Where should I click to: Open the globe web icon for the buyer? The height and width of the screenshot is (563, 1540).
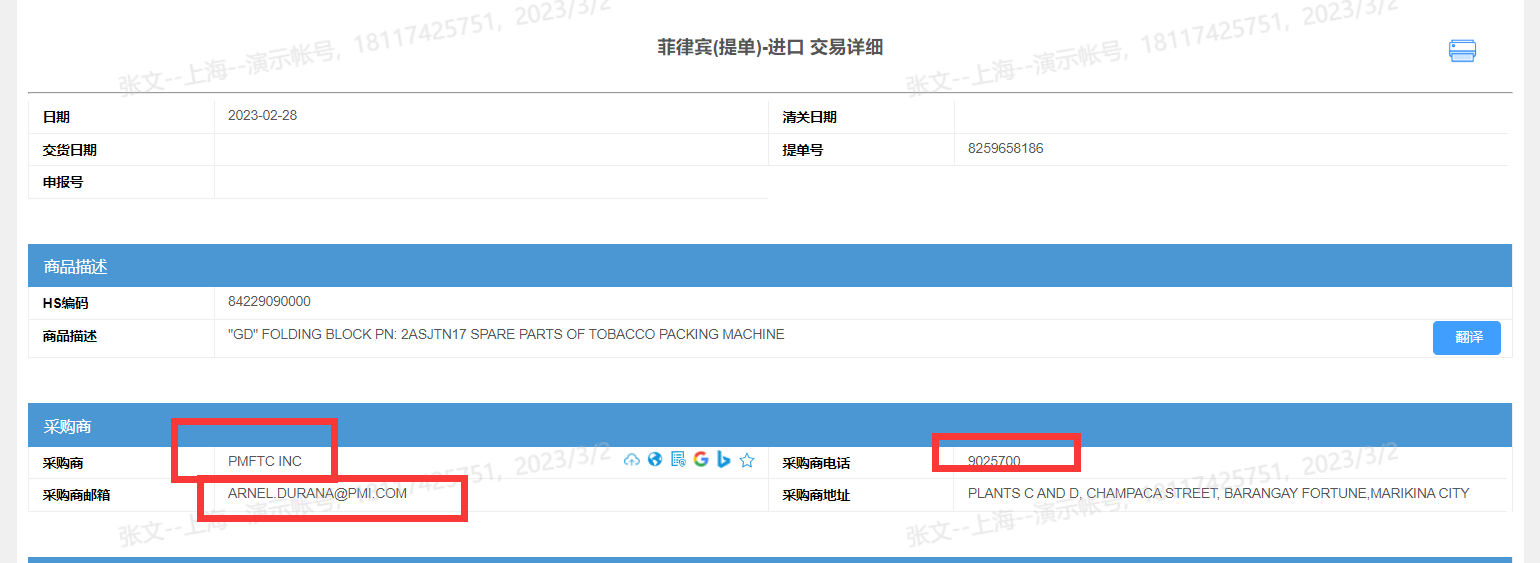pyautogui.click(x=655, y=460)
